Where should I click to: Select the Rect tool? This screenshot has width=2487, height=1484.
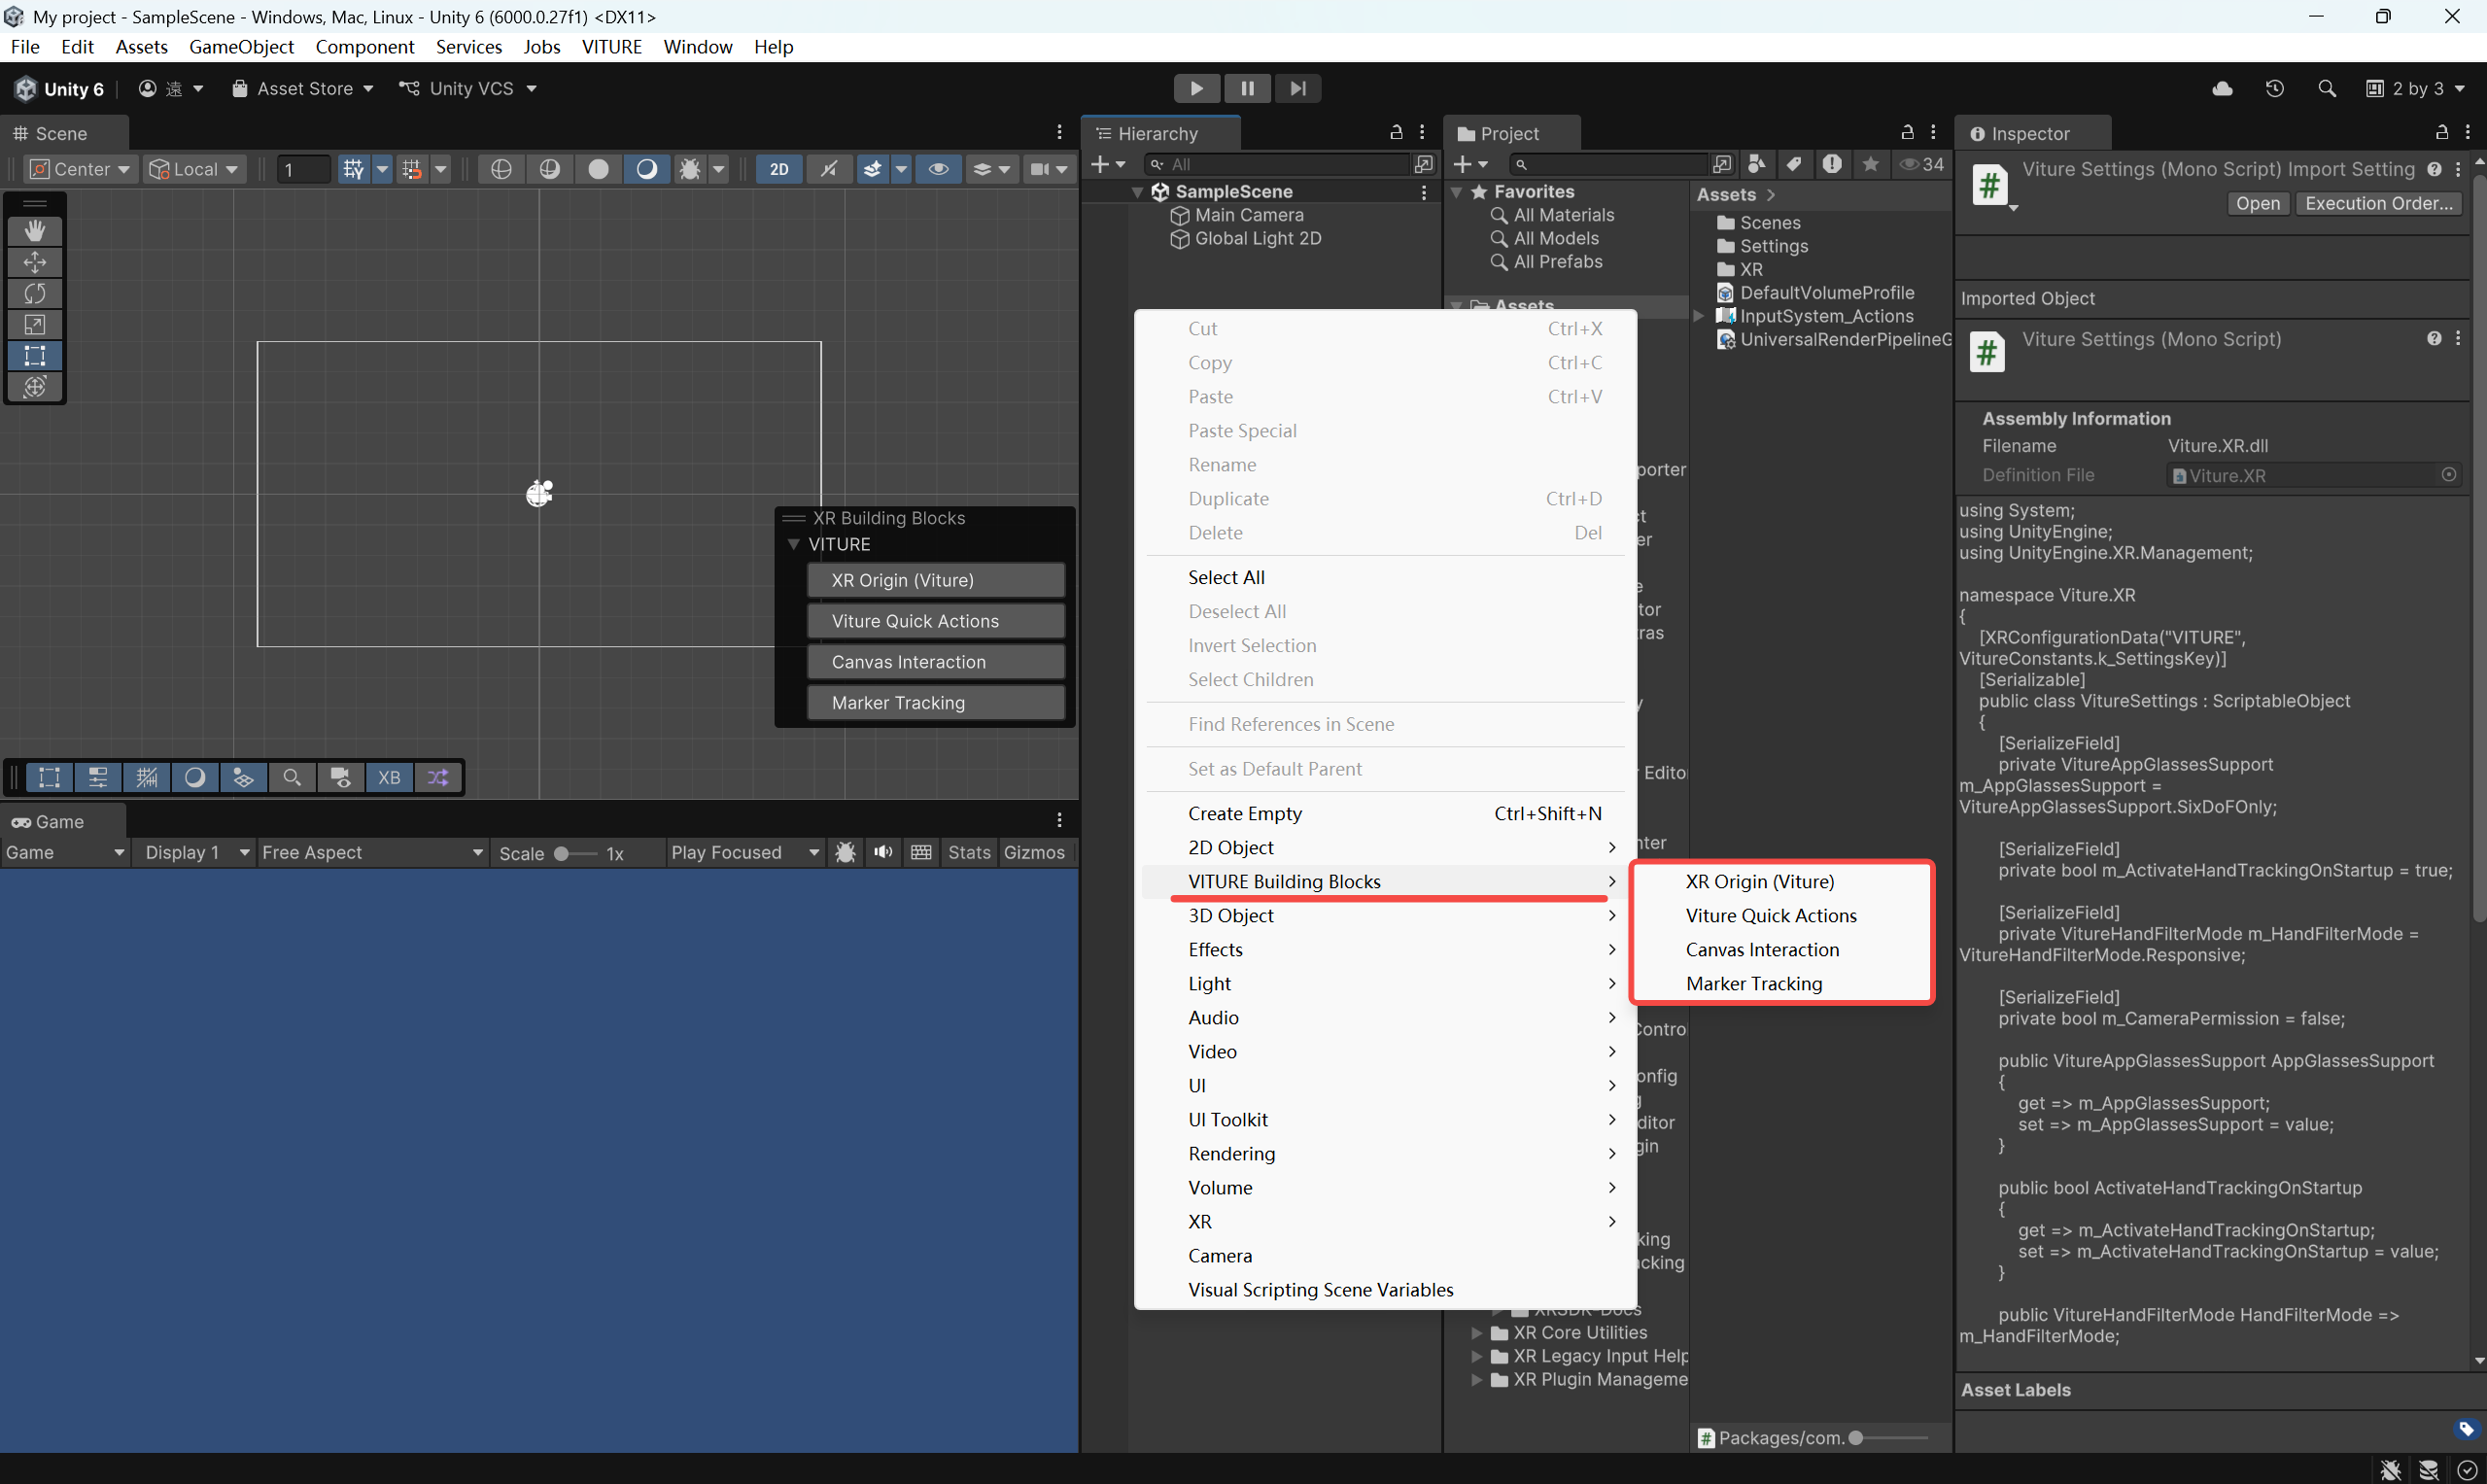[x=35, y=355]
